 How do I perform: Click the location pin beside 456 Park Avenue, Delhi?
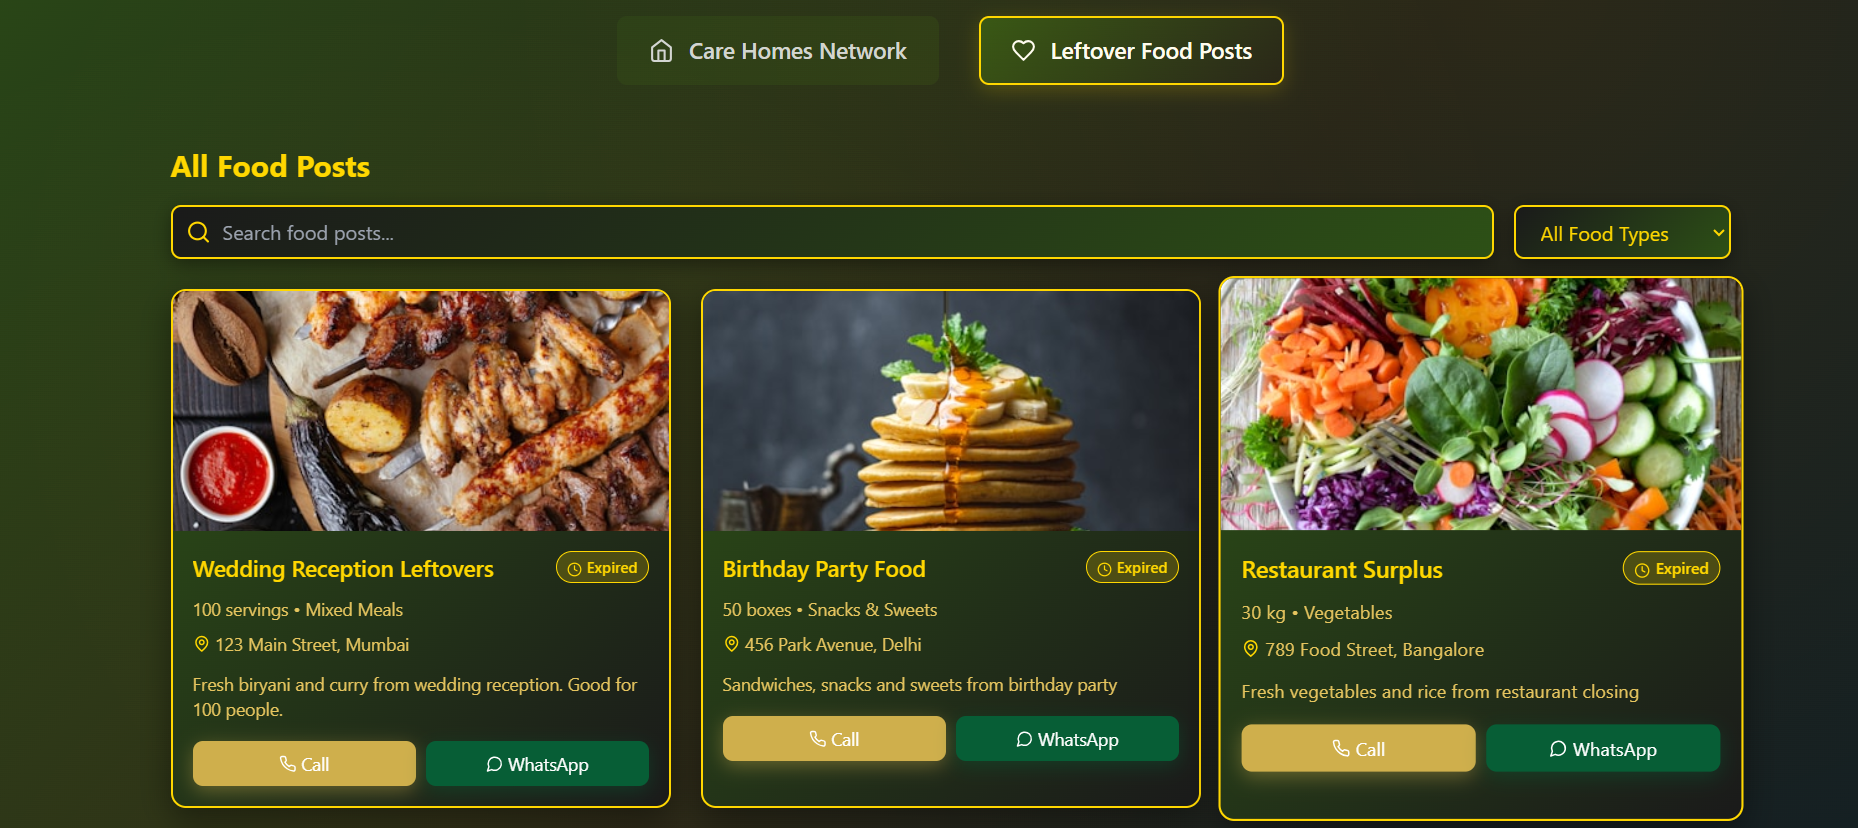point(731,644)
